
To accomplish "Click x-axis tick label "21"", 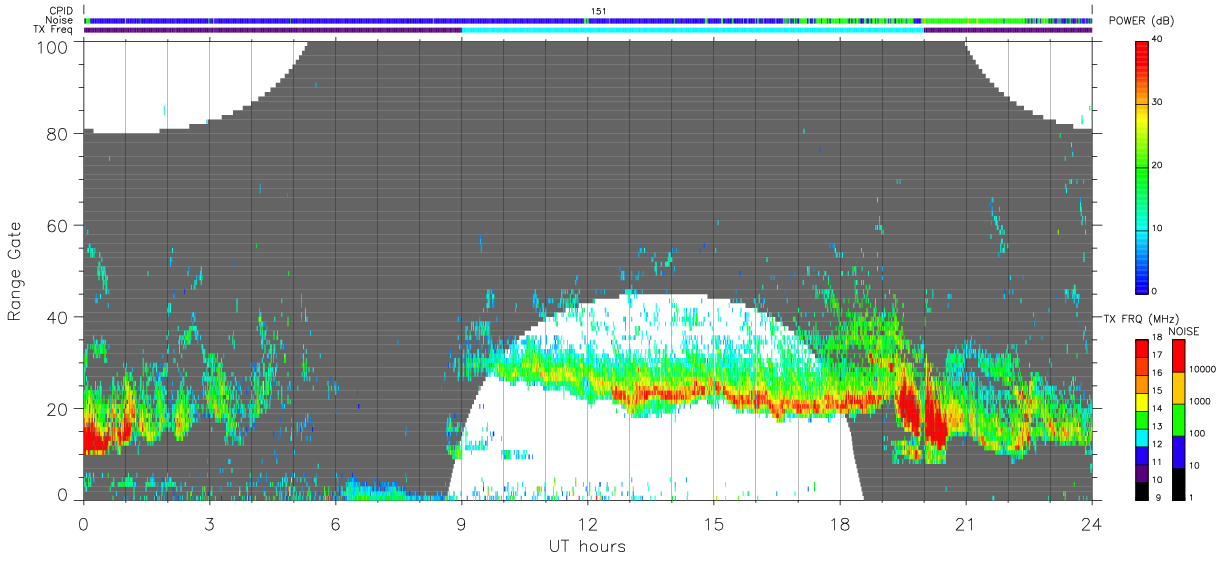I will click(x=966, y=524).
